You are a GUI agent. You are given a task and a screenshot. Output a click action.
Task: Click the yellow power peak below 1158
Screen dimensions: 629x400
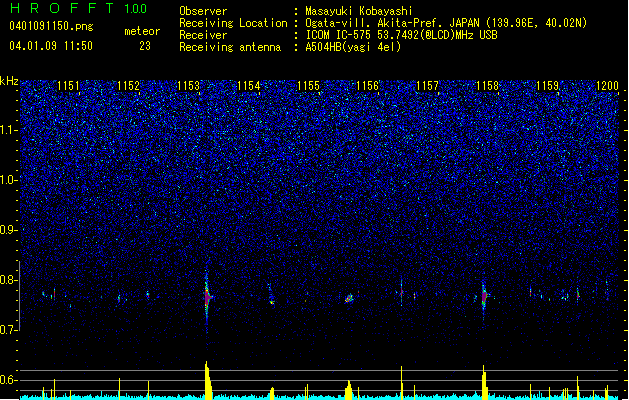click(x=485, y=381)
